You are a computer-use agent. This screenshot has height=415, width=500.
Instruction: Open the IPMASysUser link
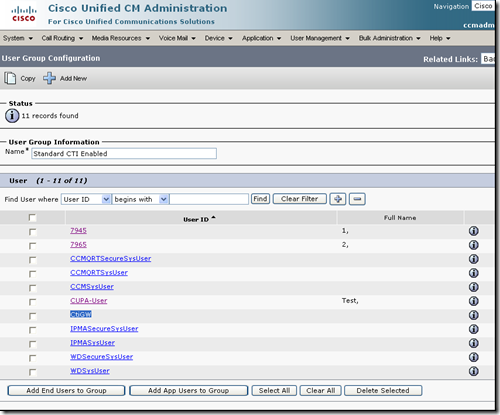93,343
